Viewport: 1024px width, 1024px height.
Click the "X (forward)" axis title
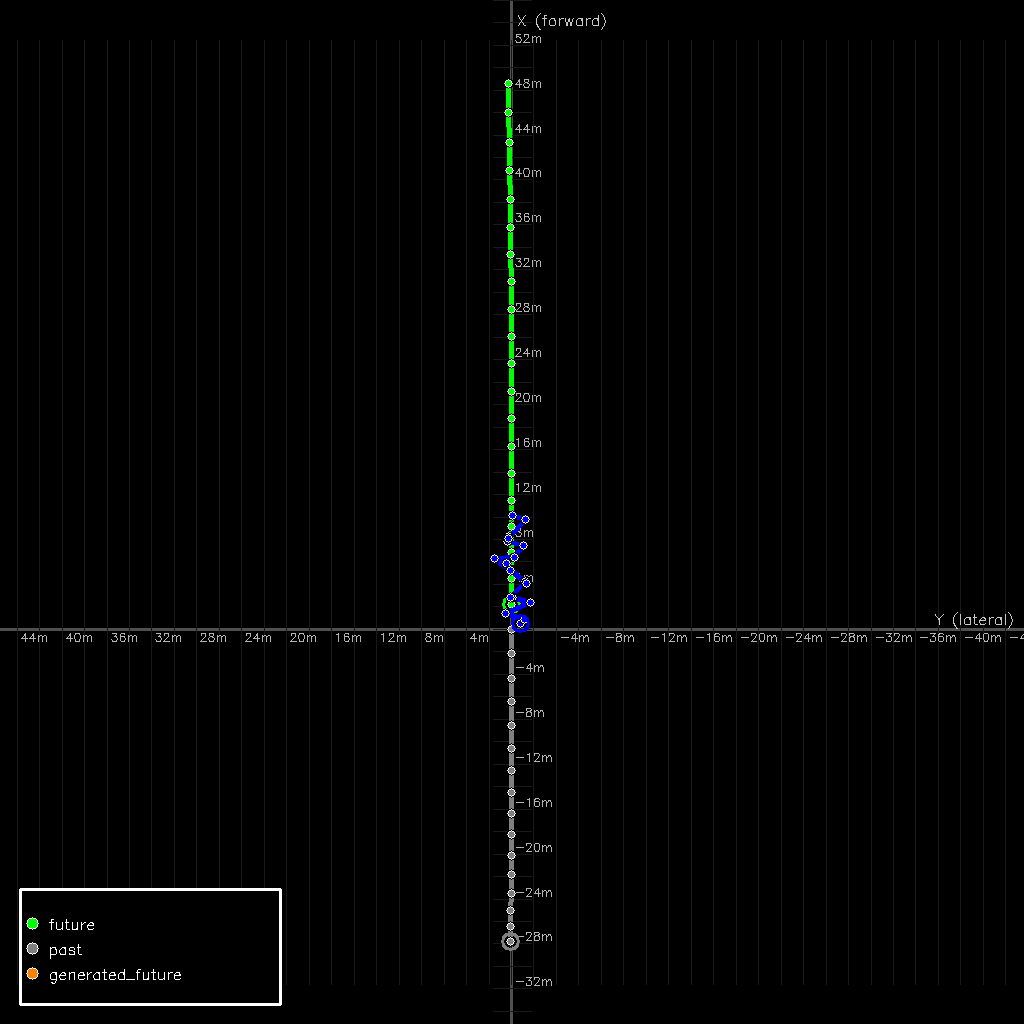click(562, 21)
